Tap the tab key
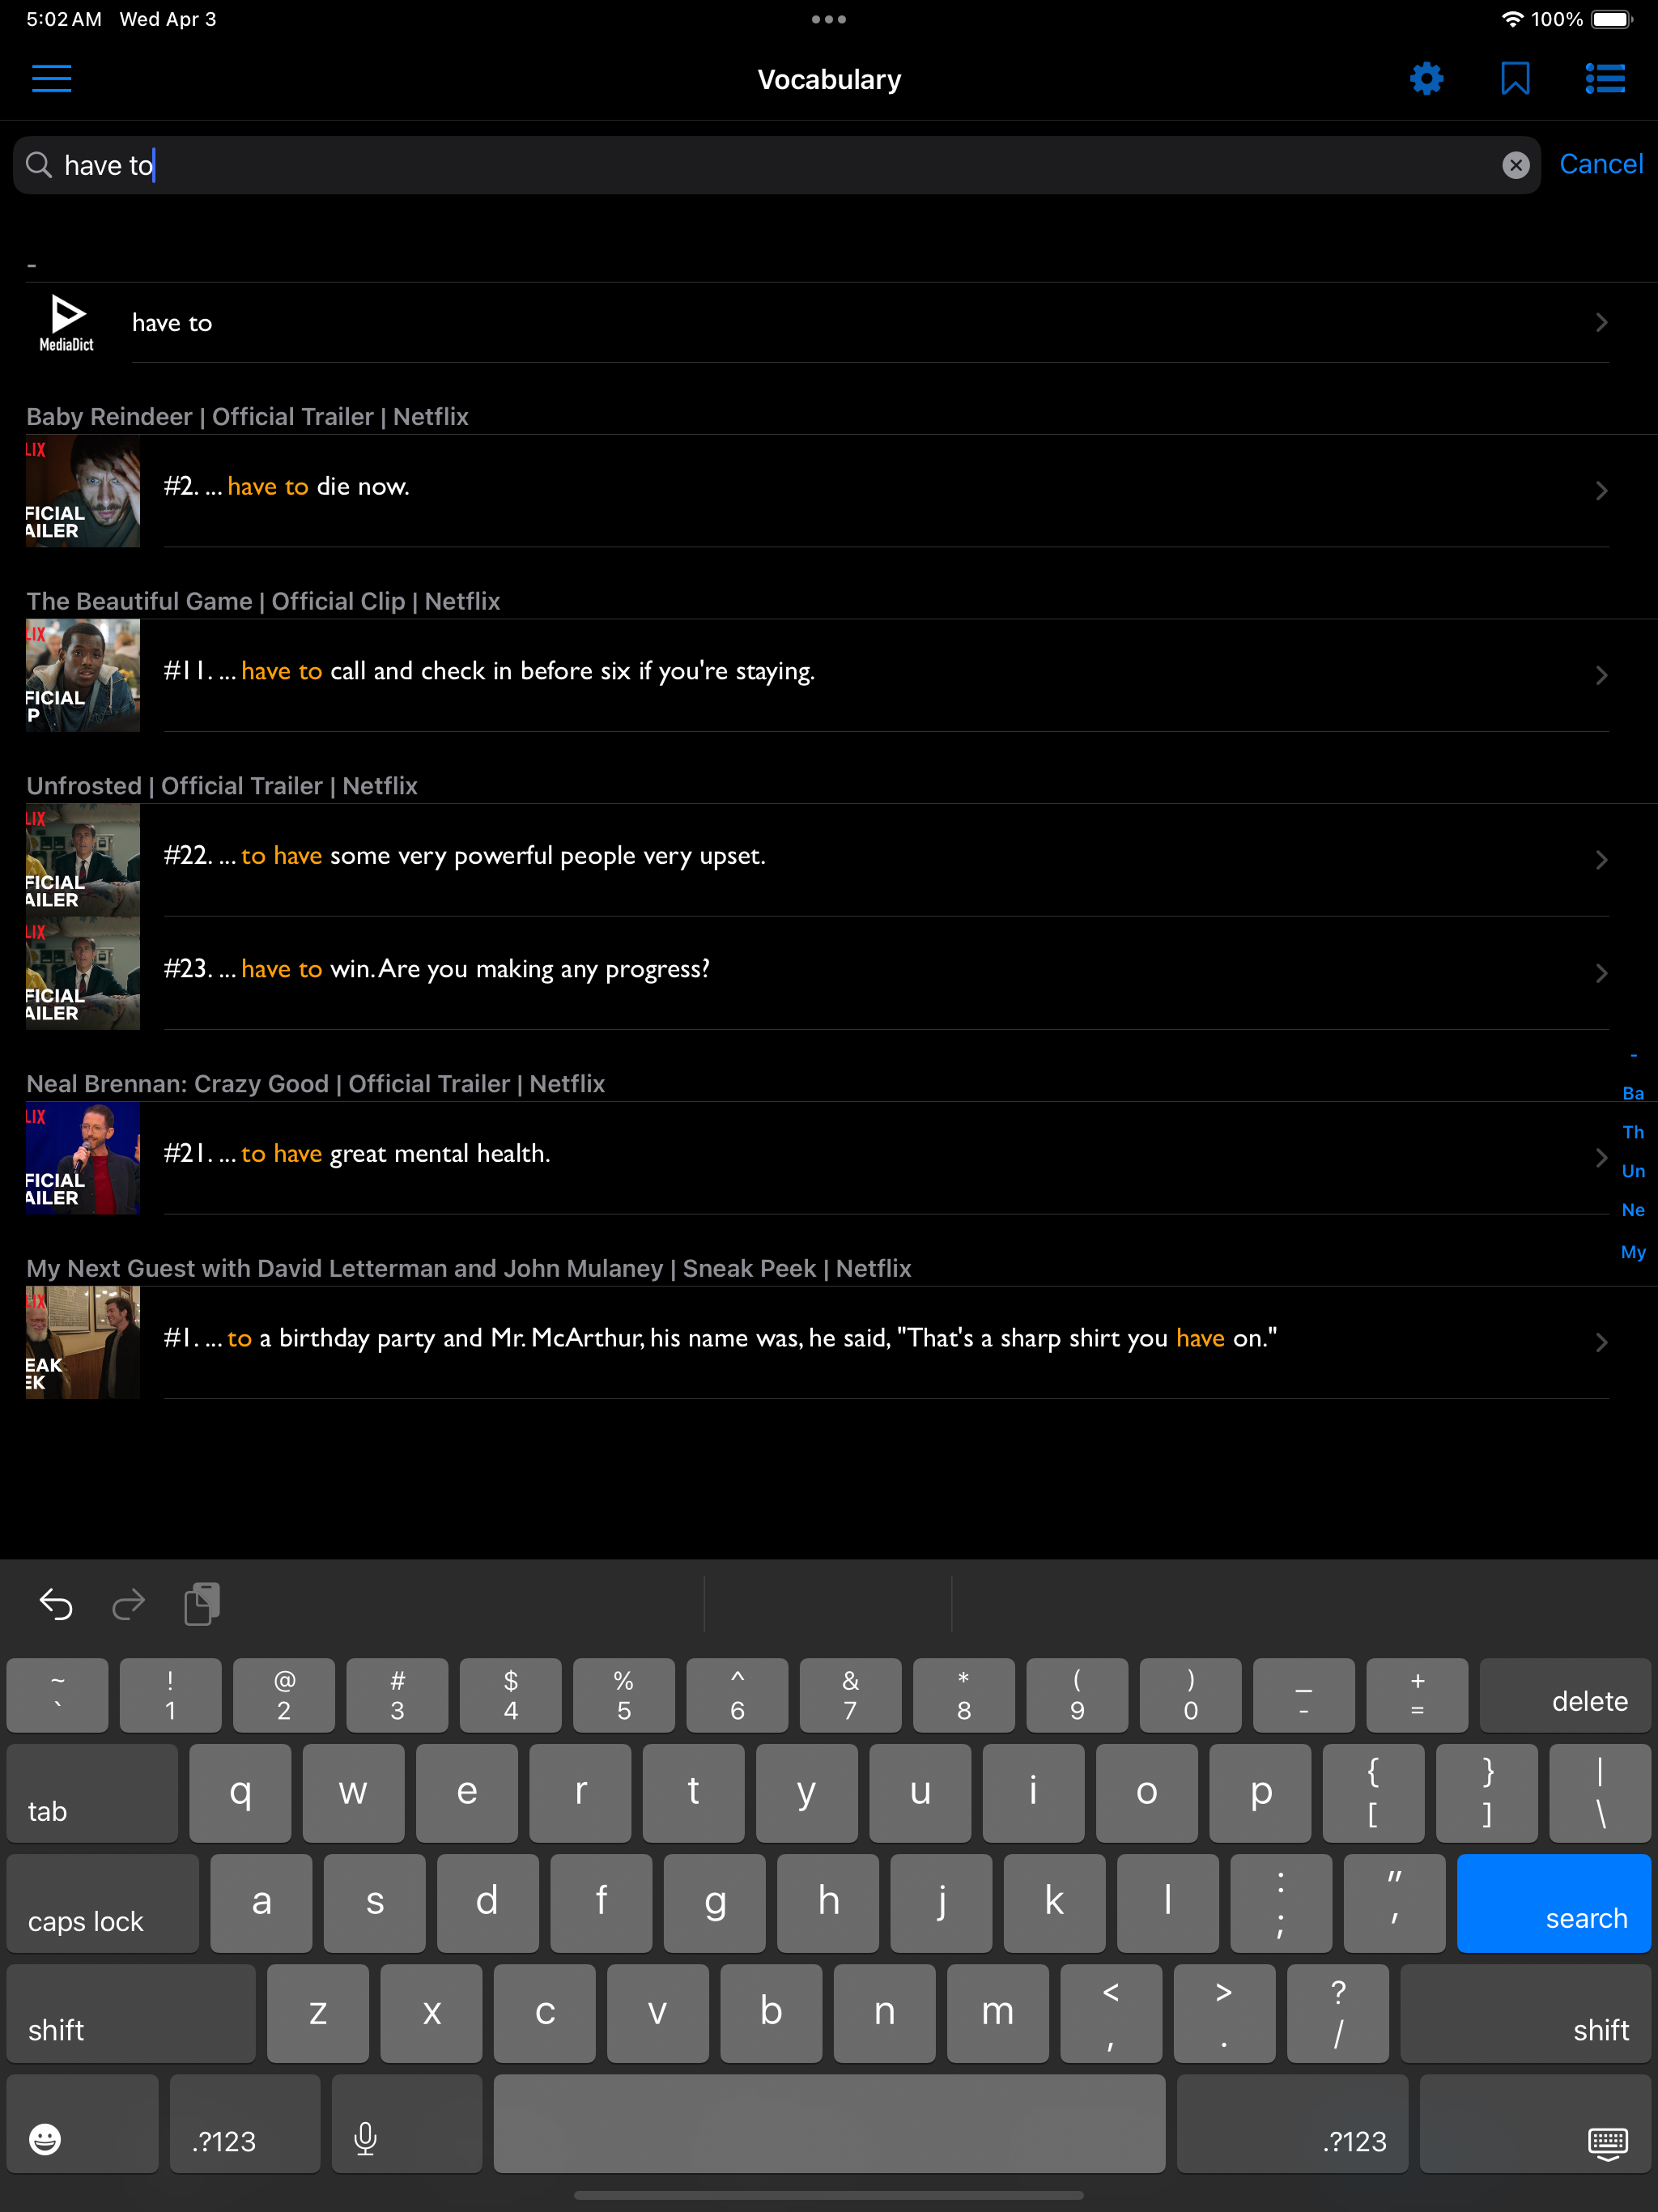The height and width of the screenshot is (2212, 1658). tap(92, 1793)
